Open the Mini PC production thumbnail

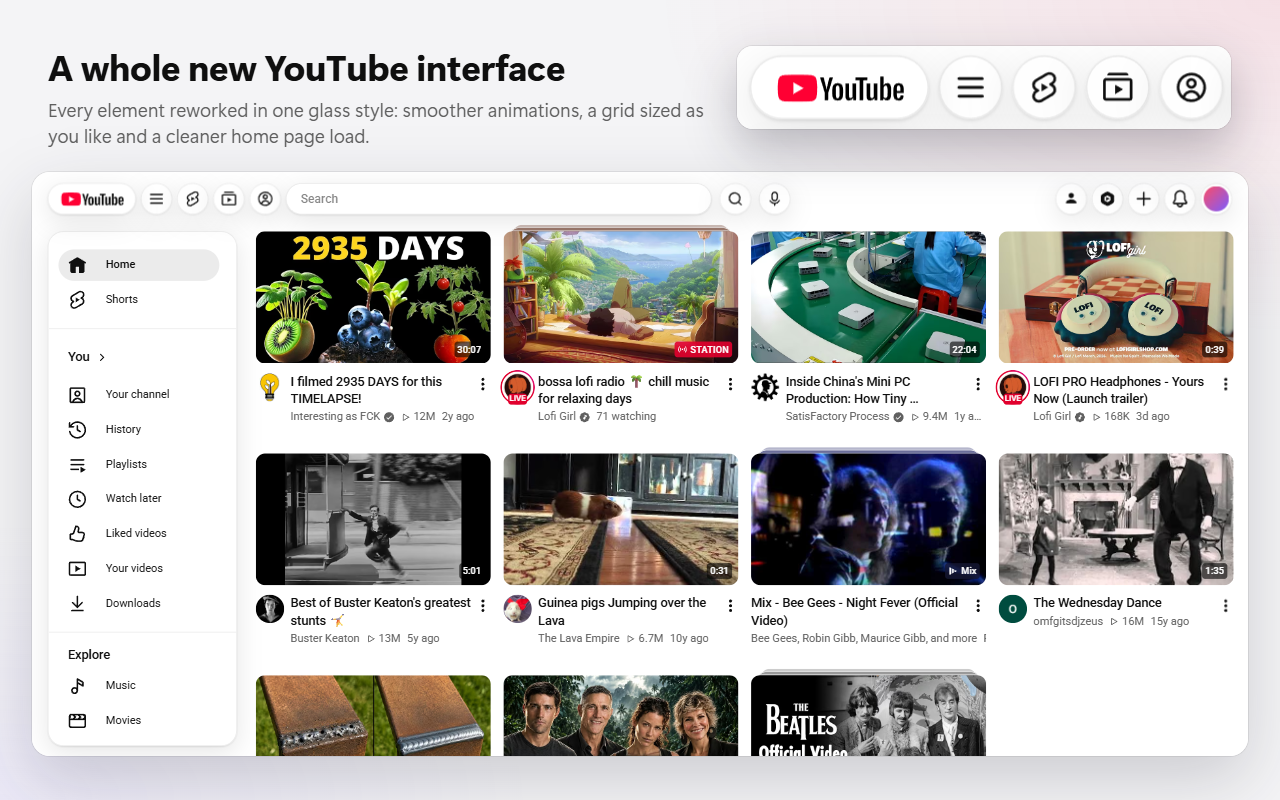(868, 297)
